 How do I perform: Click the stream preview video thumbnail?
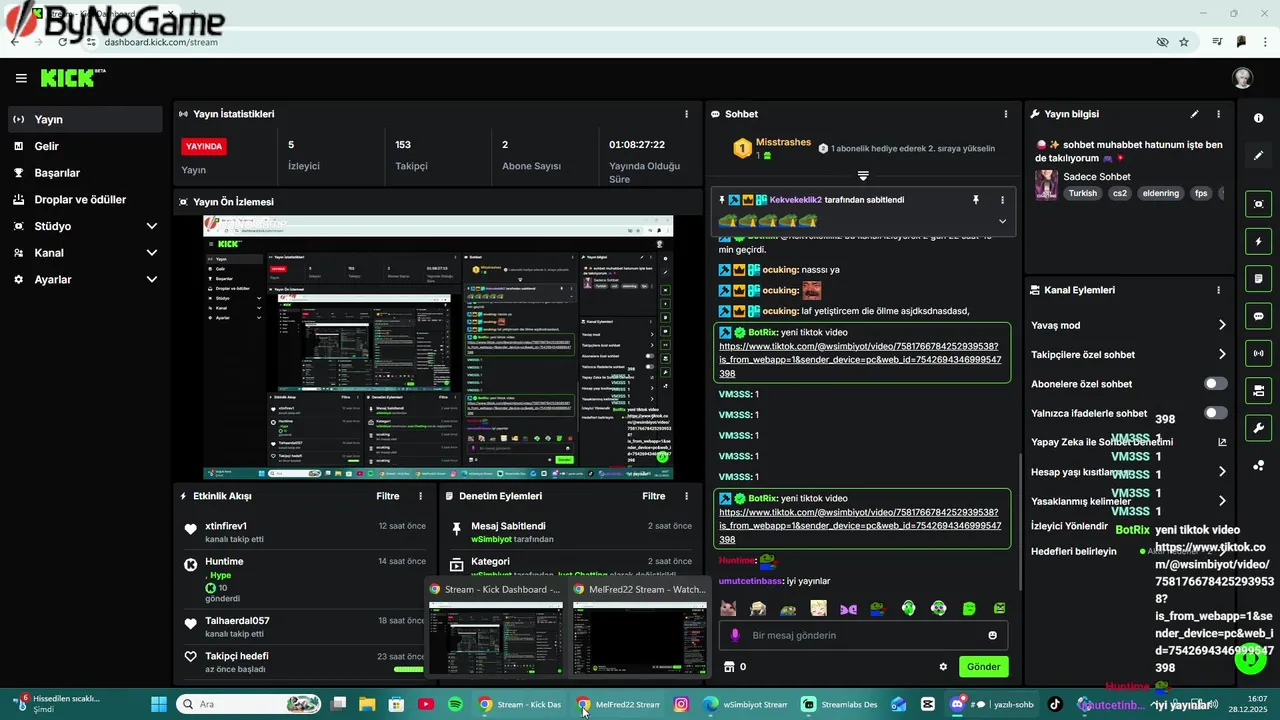438,347
